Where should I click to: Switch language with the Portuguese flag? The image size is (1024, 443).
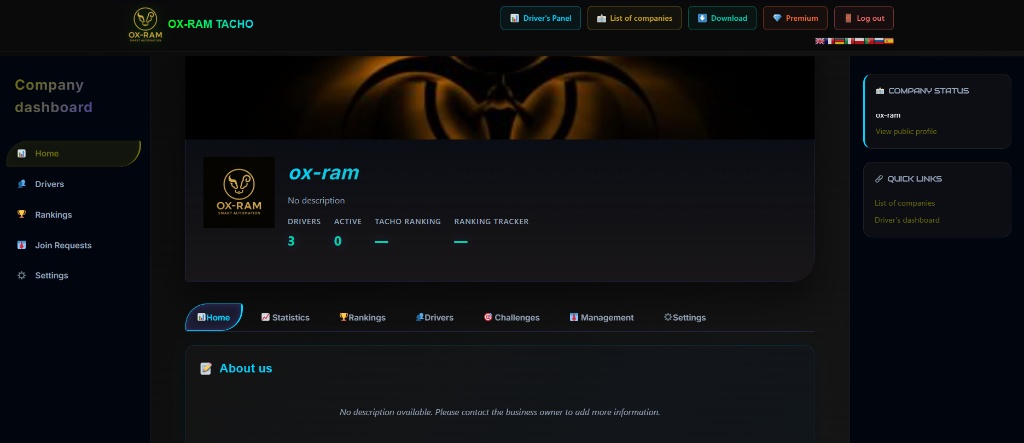pos(869,41)
